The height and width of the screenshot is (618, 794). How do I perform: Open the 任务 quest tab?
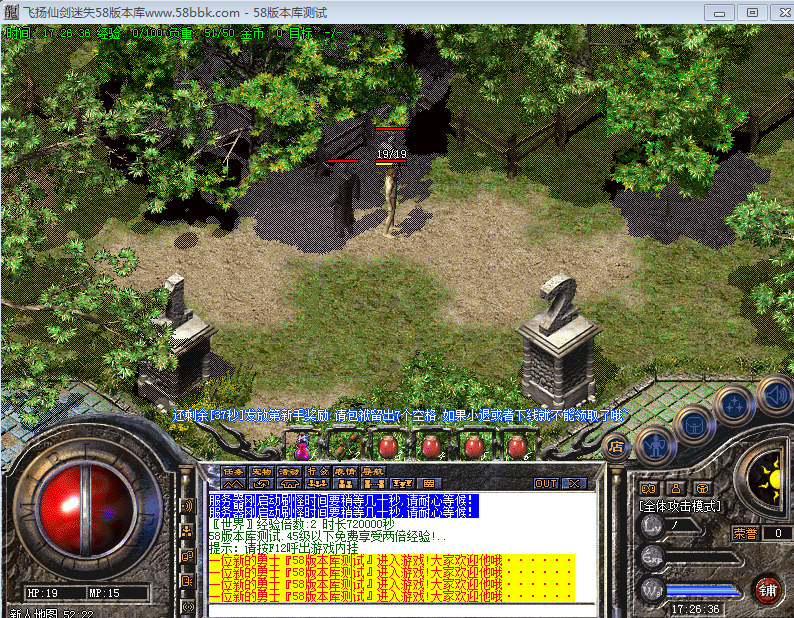coord(233,471)
